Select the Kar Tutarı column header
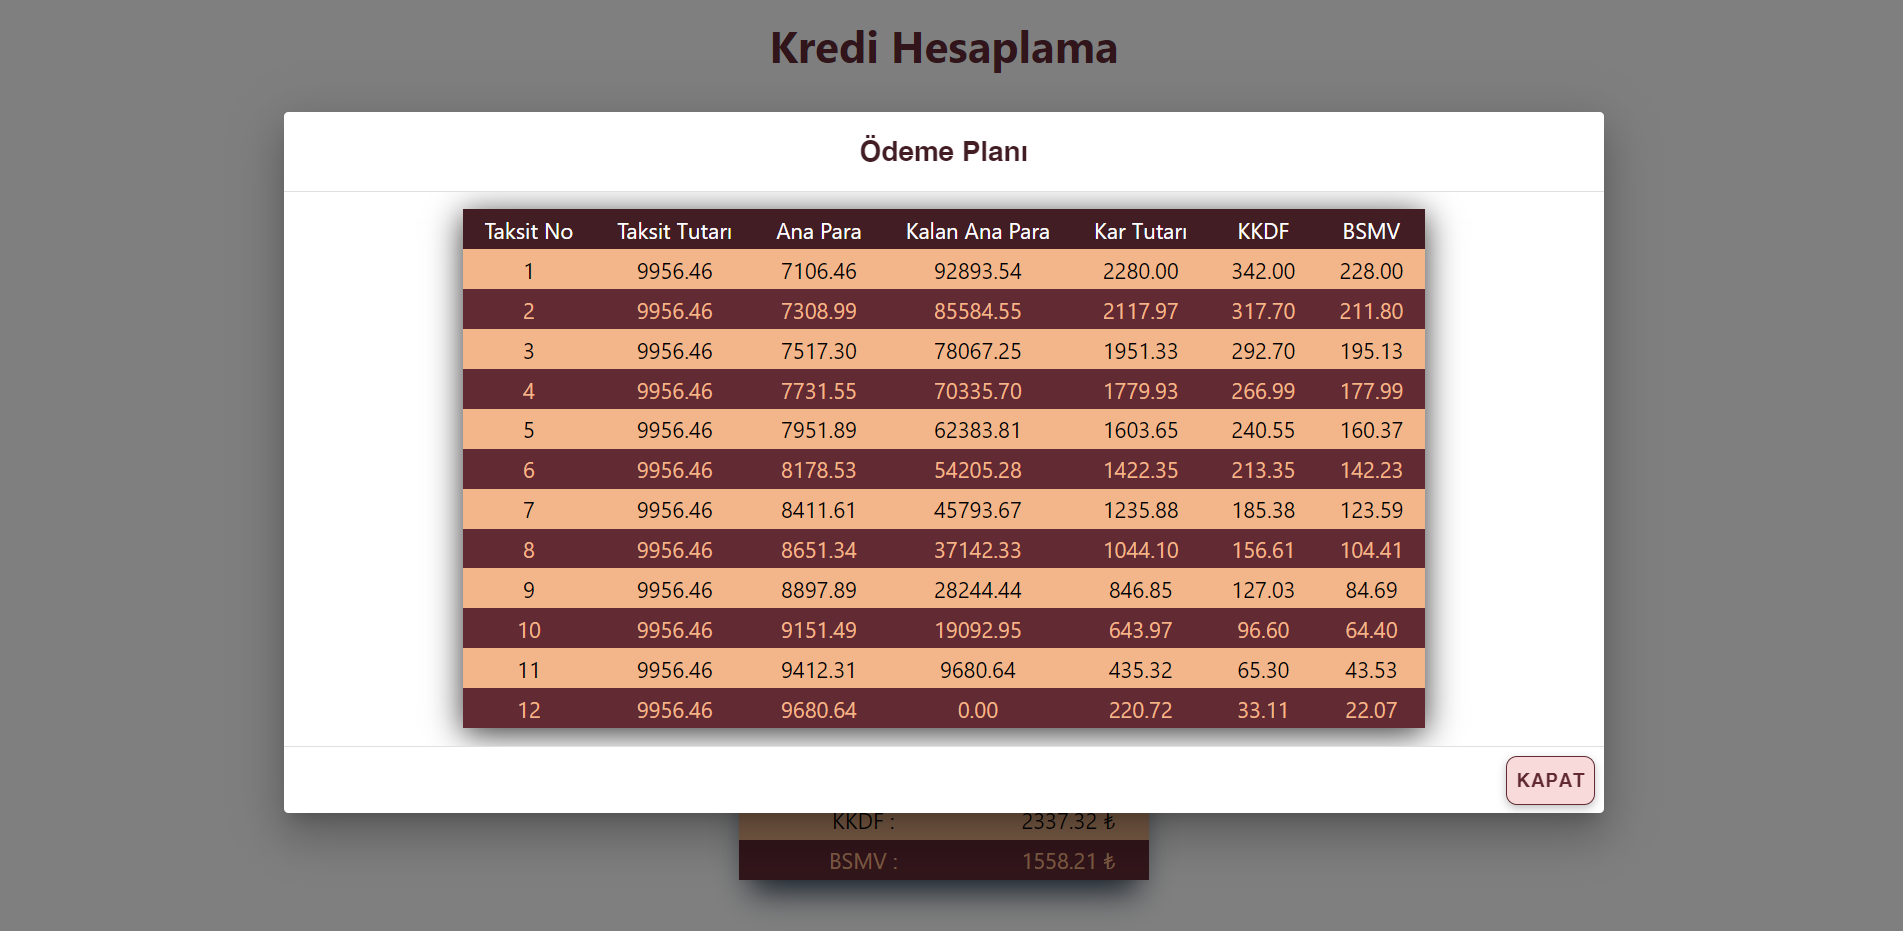1903x931 pixels. point(1140,230)
